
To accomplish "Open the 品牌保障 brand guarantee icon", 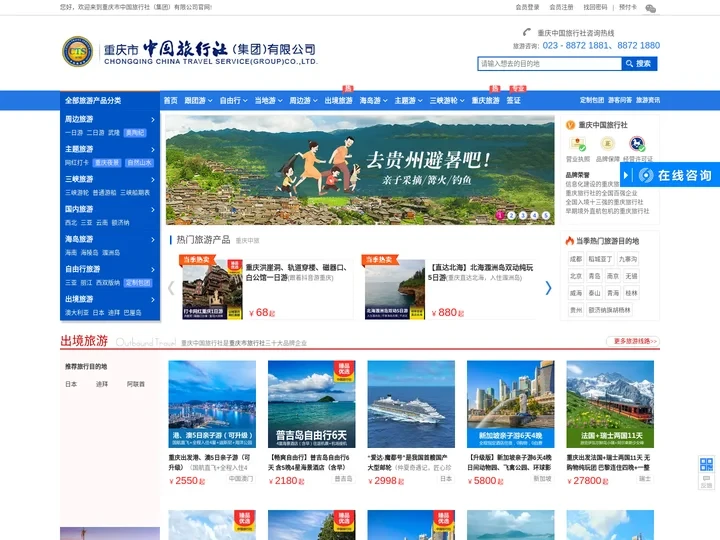I will (608, 144).
